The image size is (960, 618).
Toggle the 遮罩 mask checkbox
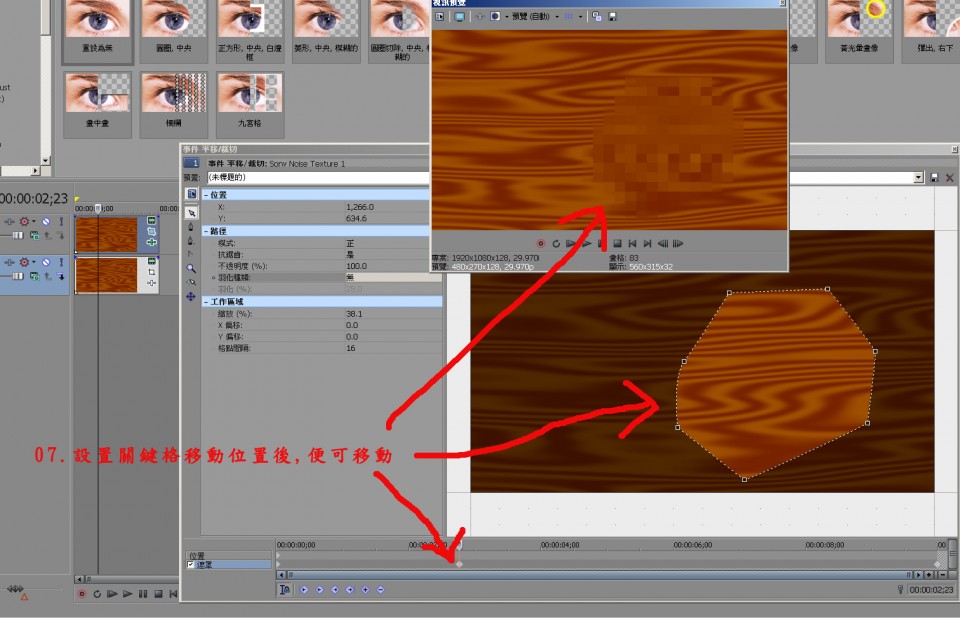tap(191, 565)
